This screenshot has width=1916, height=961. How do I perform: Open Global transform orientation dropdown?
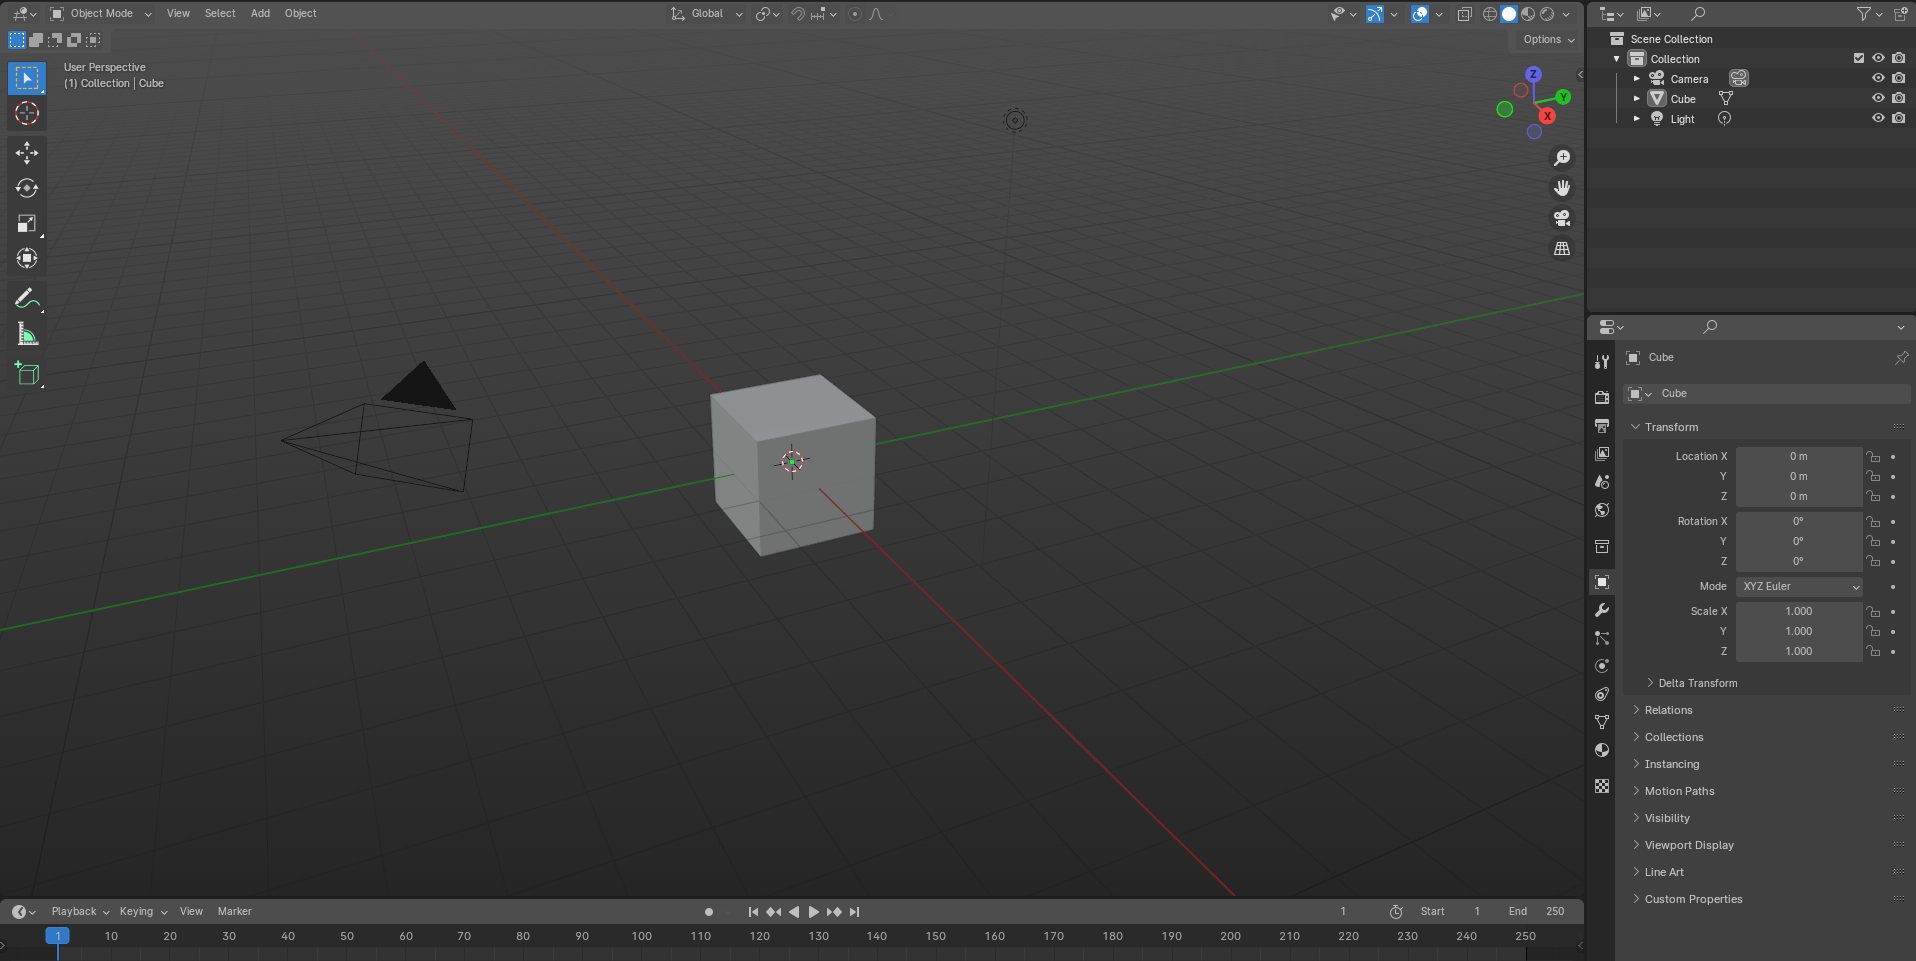click(x=707, y=14)
